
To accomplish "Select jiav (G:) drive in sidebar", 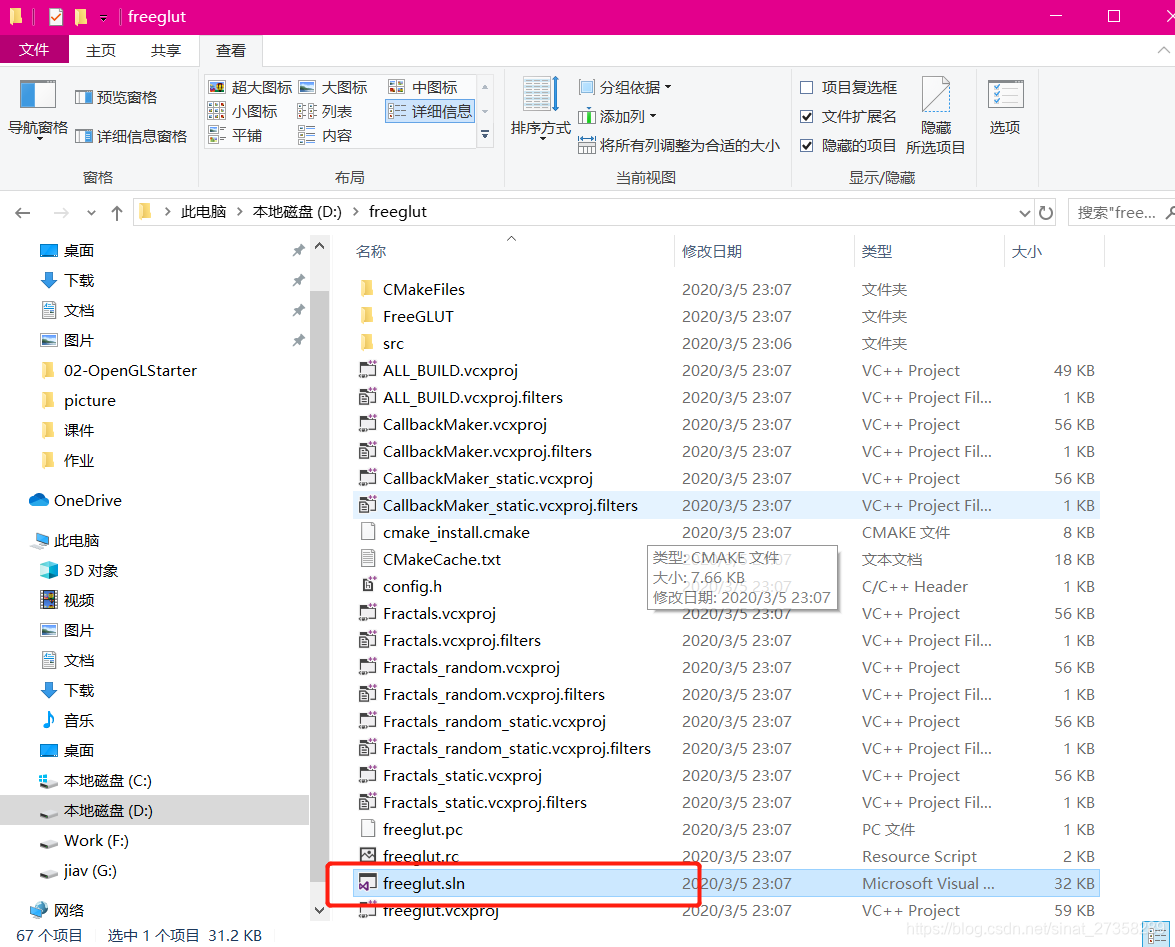I will 79,871.
